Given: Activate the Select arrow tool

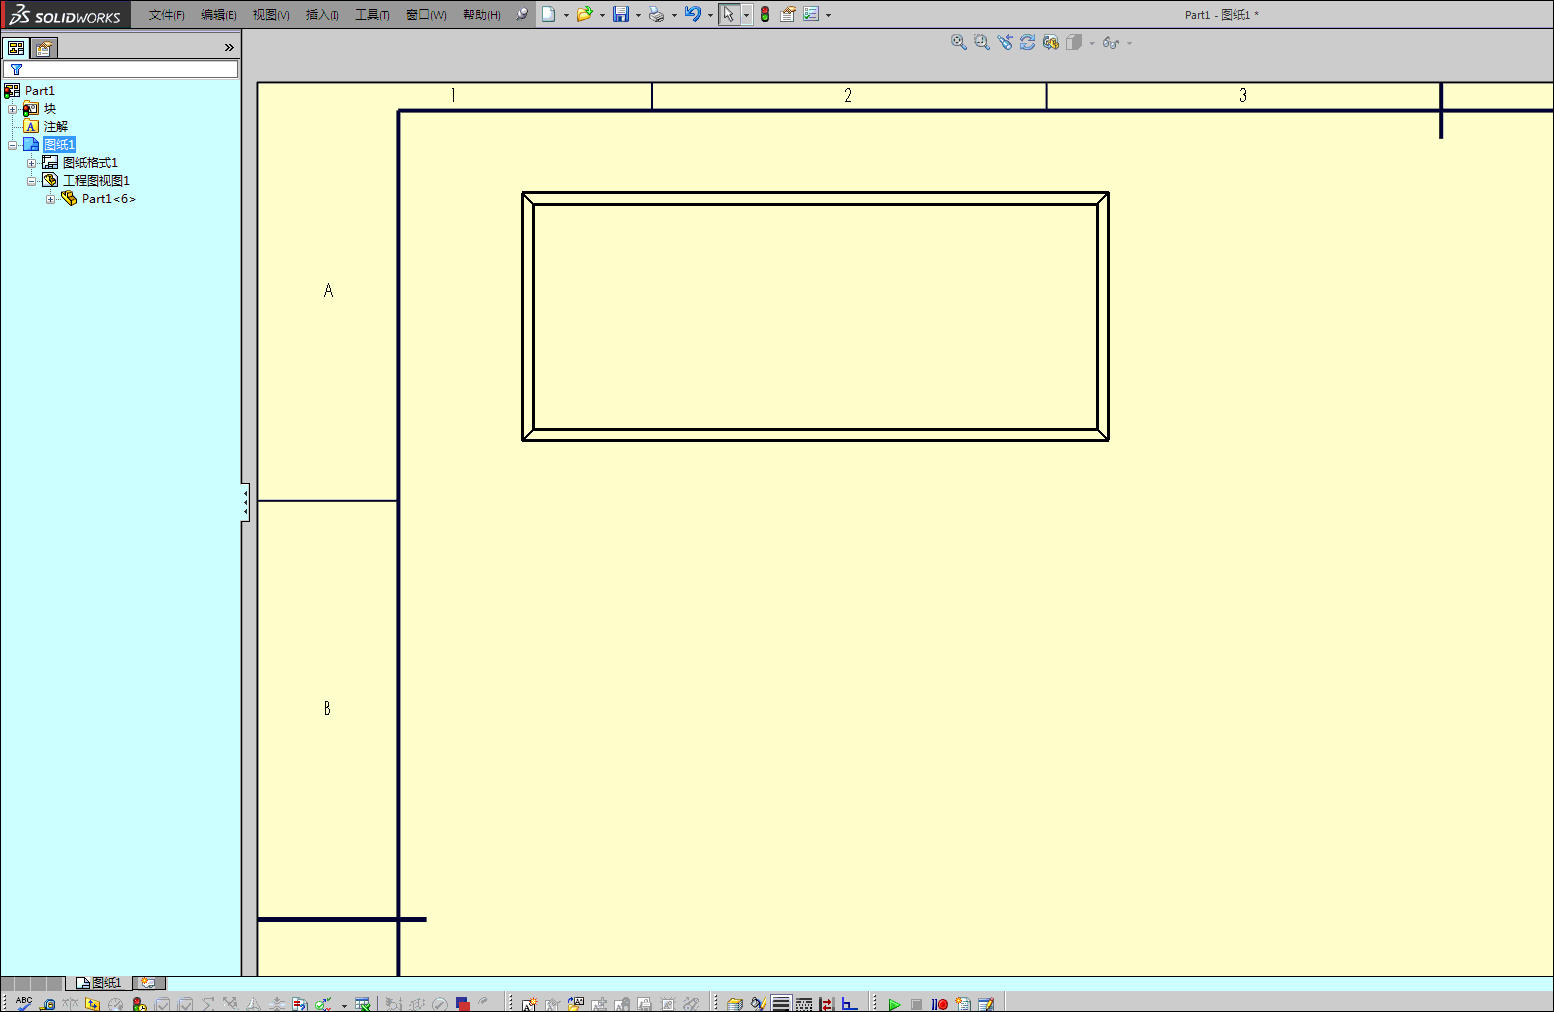Looking at the screenshot, I should [x=729, y=14].
